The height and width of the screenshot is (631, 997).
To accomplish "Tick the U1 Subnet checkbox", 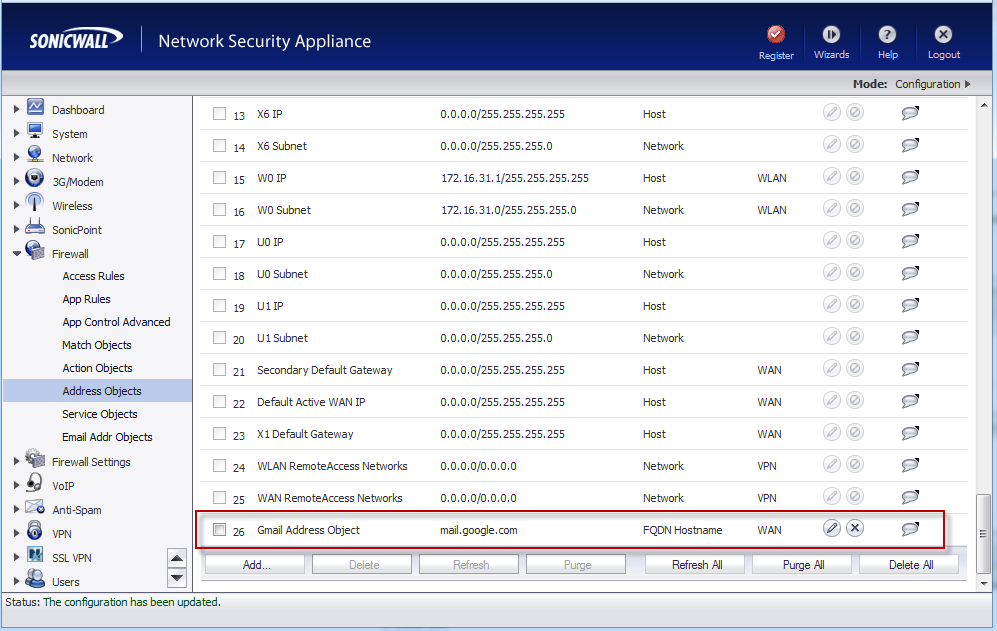I will tap(219, 337).
